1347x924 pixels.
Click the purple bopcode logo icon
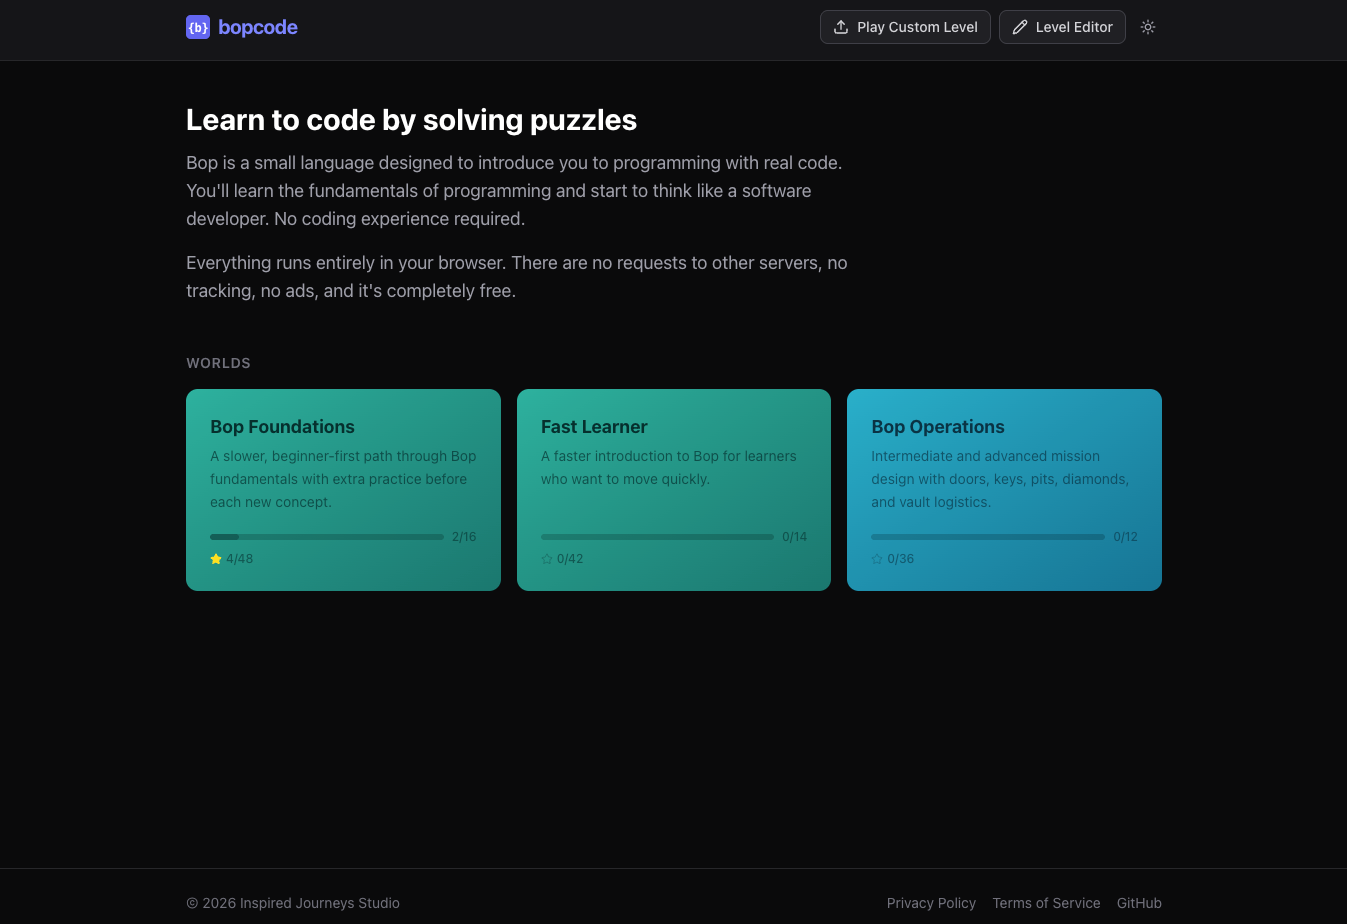pos(198,27)
